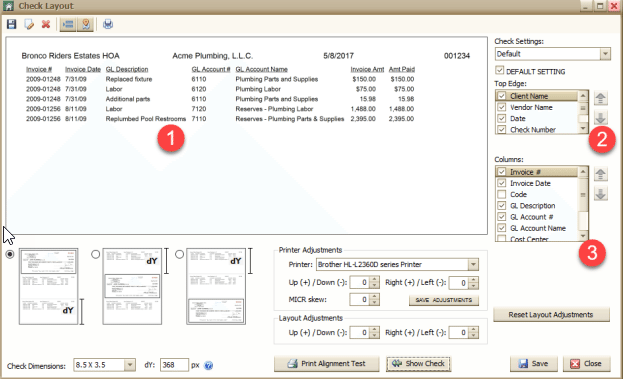Uncheck Client Name in Top Edge list
Screen dimensions: 623x379
click(501, 96)
